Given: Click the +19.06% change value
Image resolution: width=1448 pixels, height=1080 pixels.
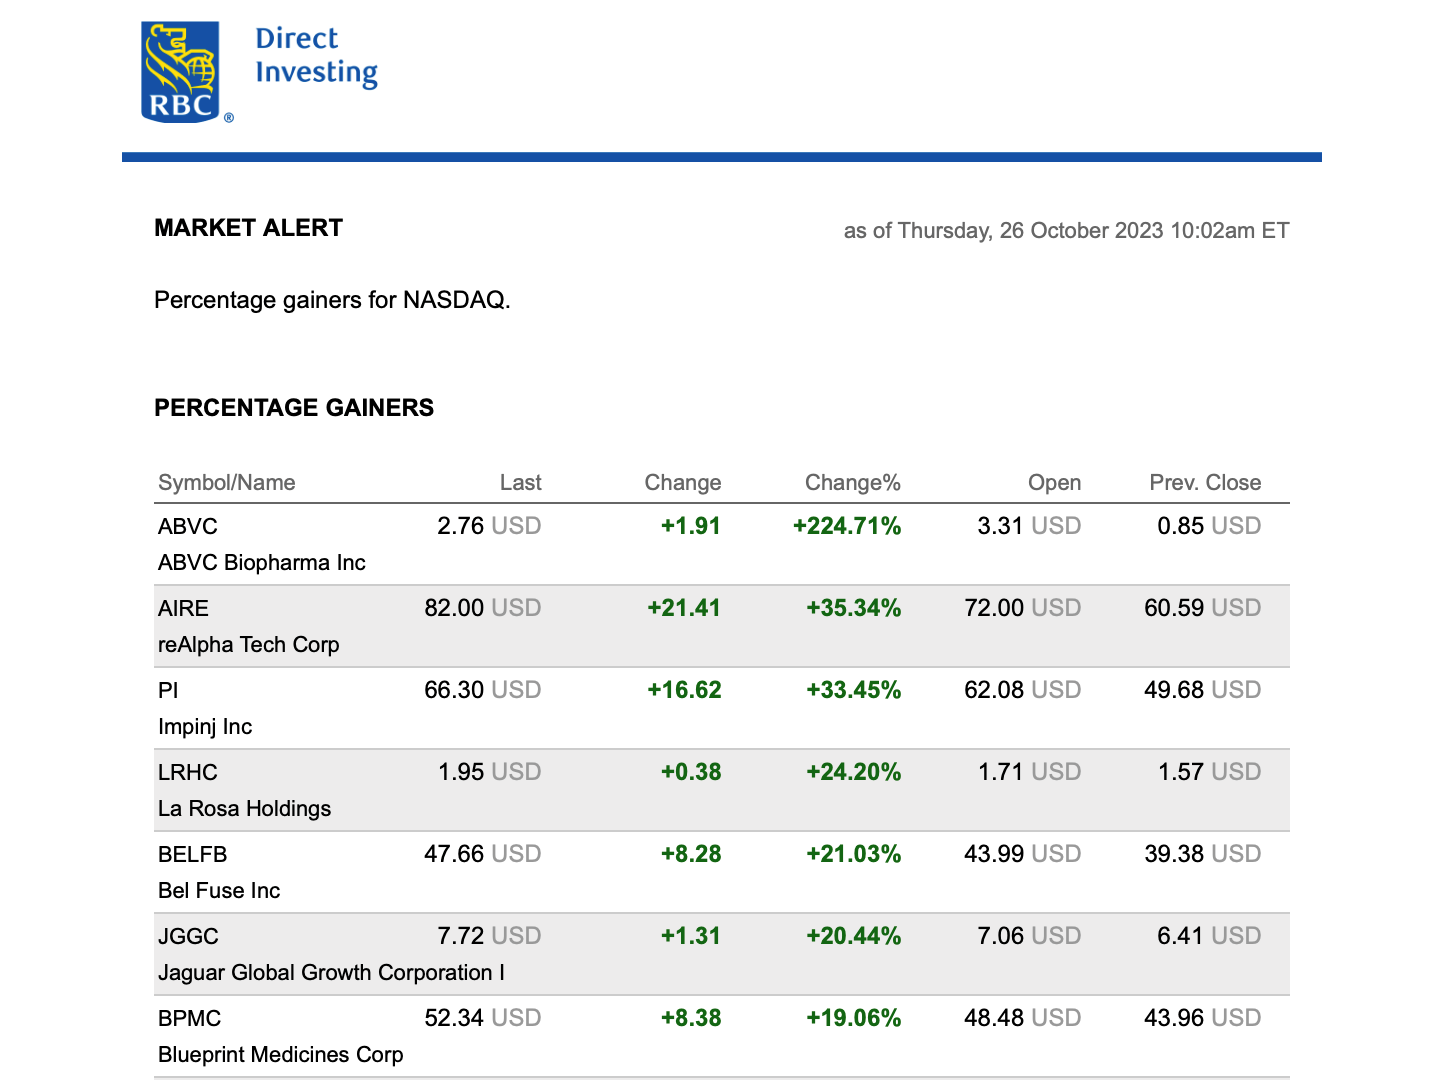Looking at the screenshot, I should pyautogui.click(x=854, y=1018).
